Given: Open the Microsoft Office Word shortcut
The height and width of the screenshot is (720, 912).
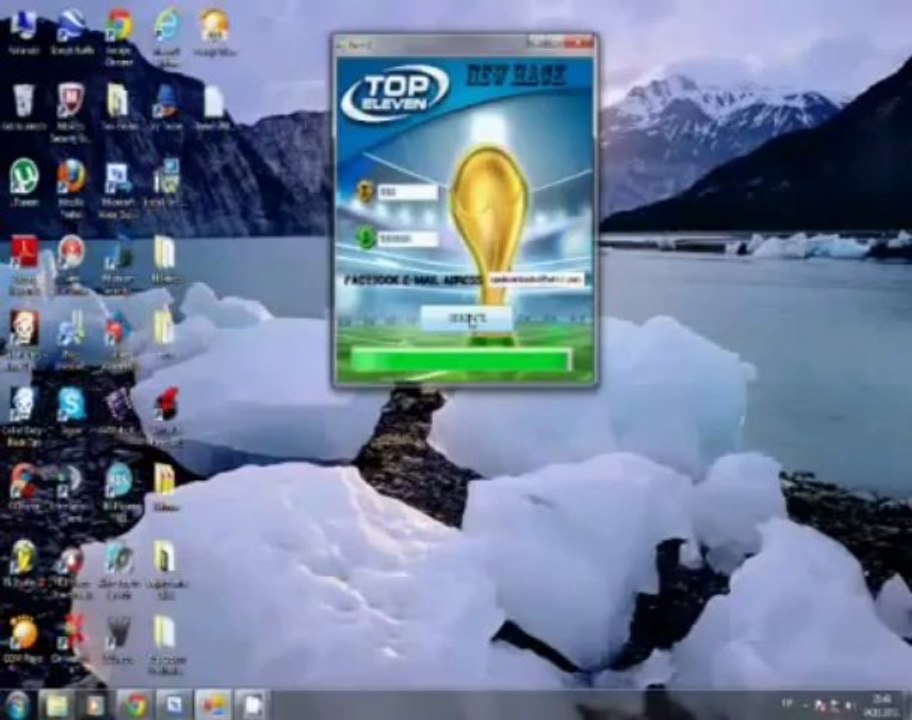Looking at the screenshot, I should pos(119,187).
